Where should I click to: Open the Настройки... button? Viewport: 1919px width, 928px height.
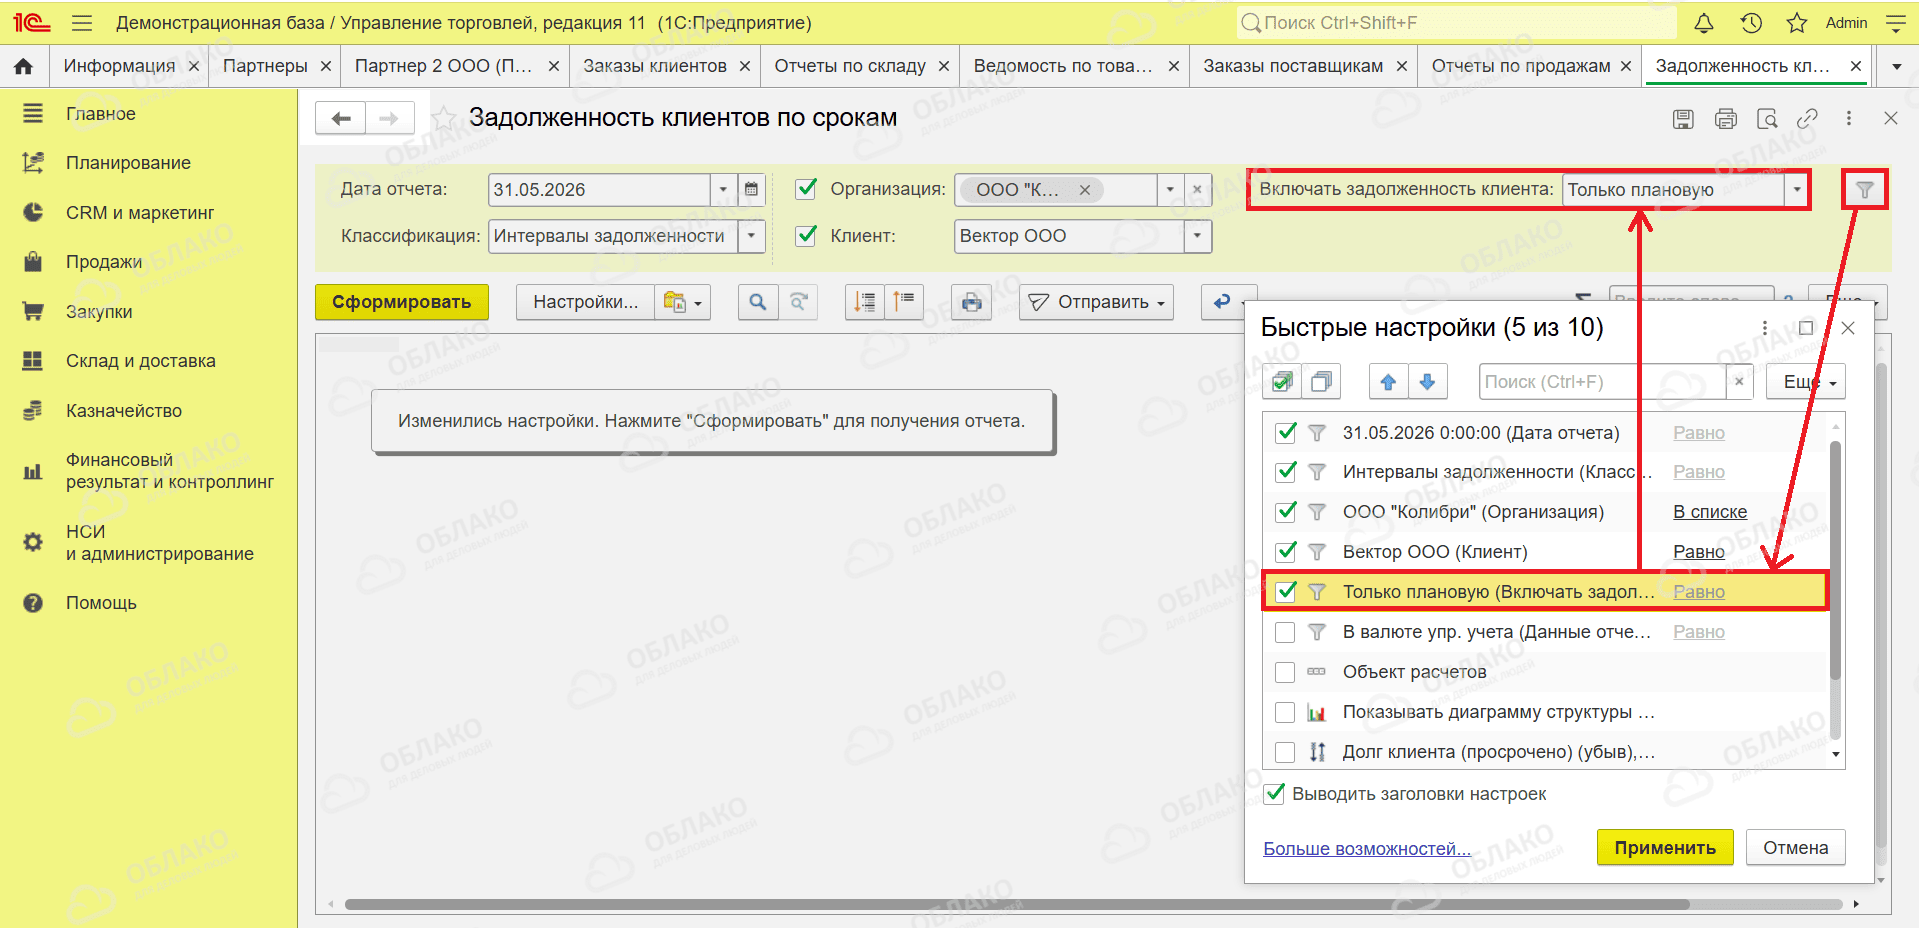coord(585,302)
